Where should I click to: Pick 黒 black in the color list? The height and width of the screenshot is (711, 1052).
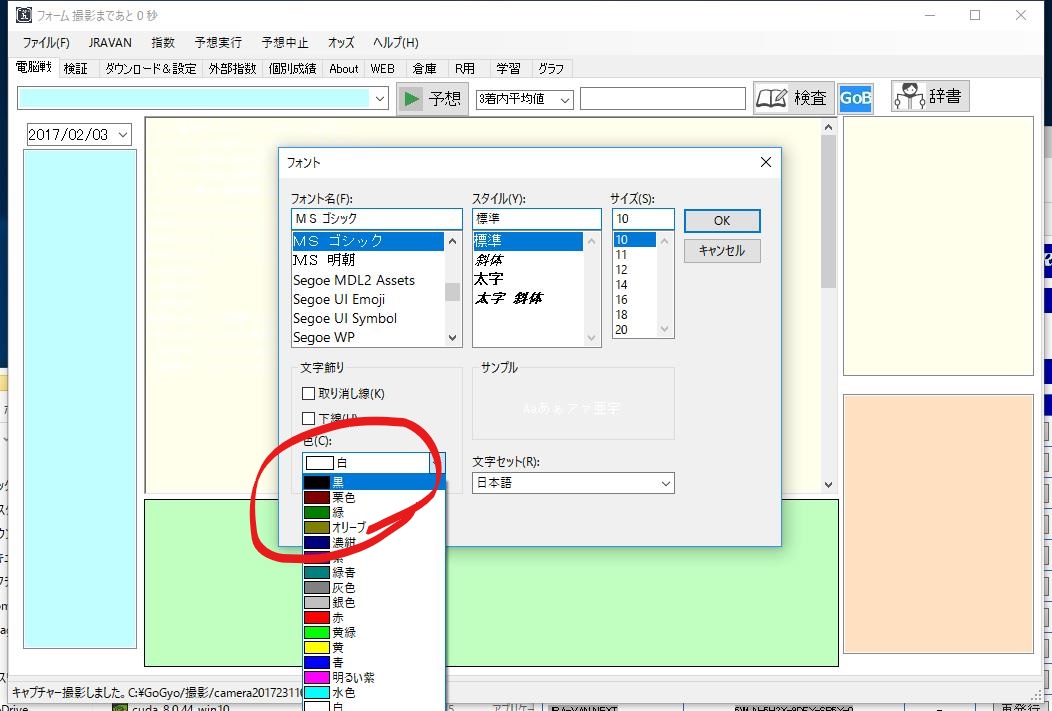pos(373,482)
